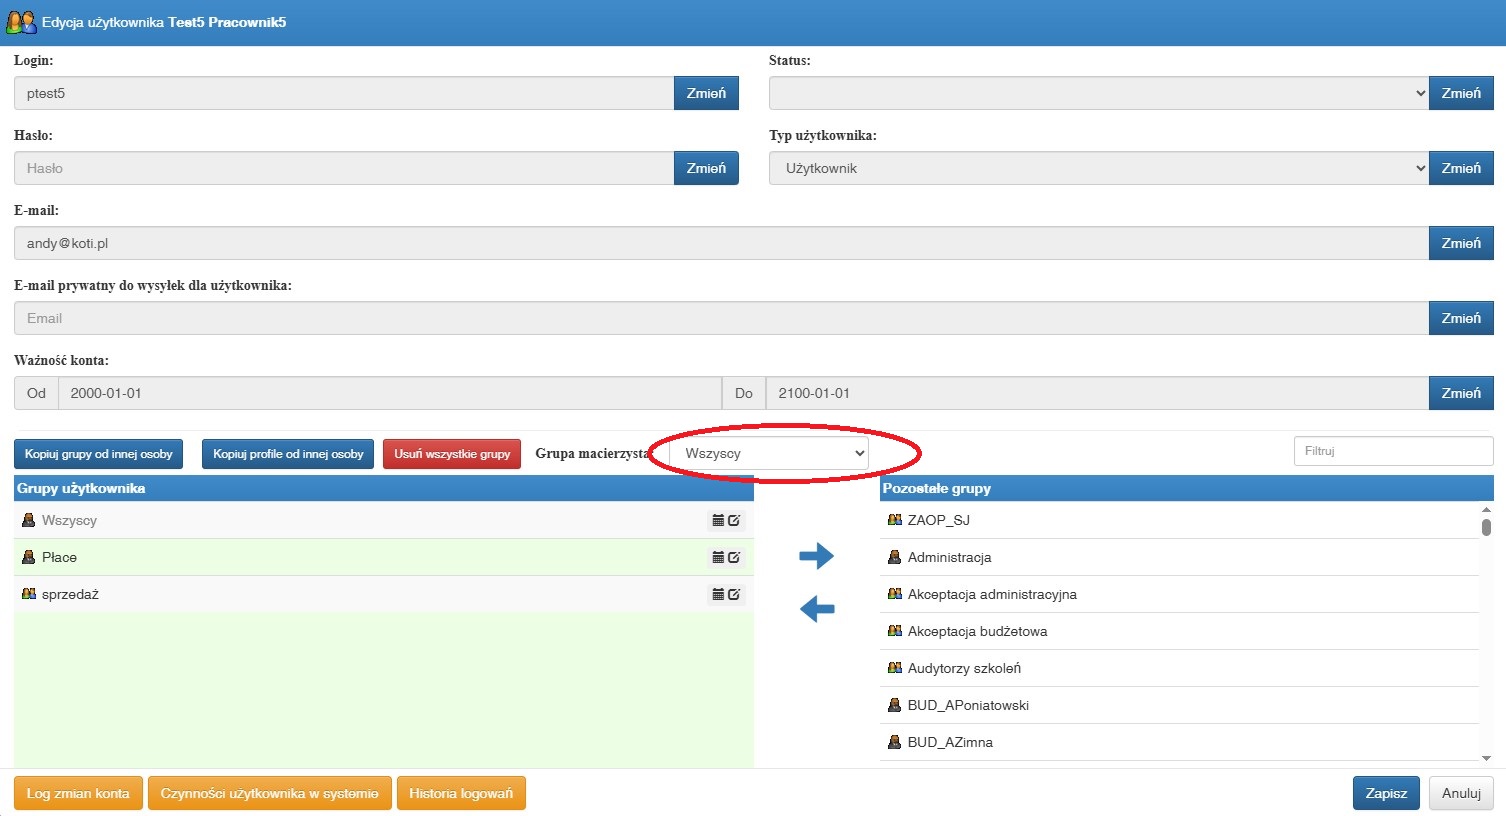Open the Status dropdown
1506x816 pixels.
pyautogui.click(x=1099, y=93)
